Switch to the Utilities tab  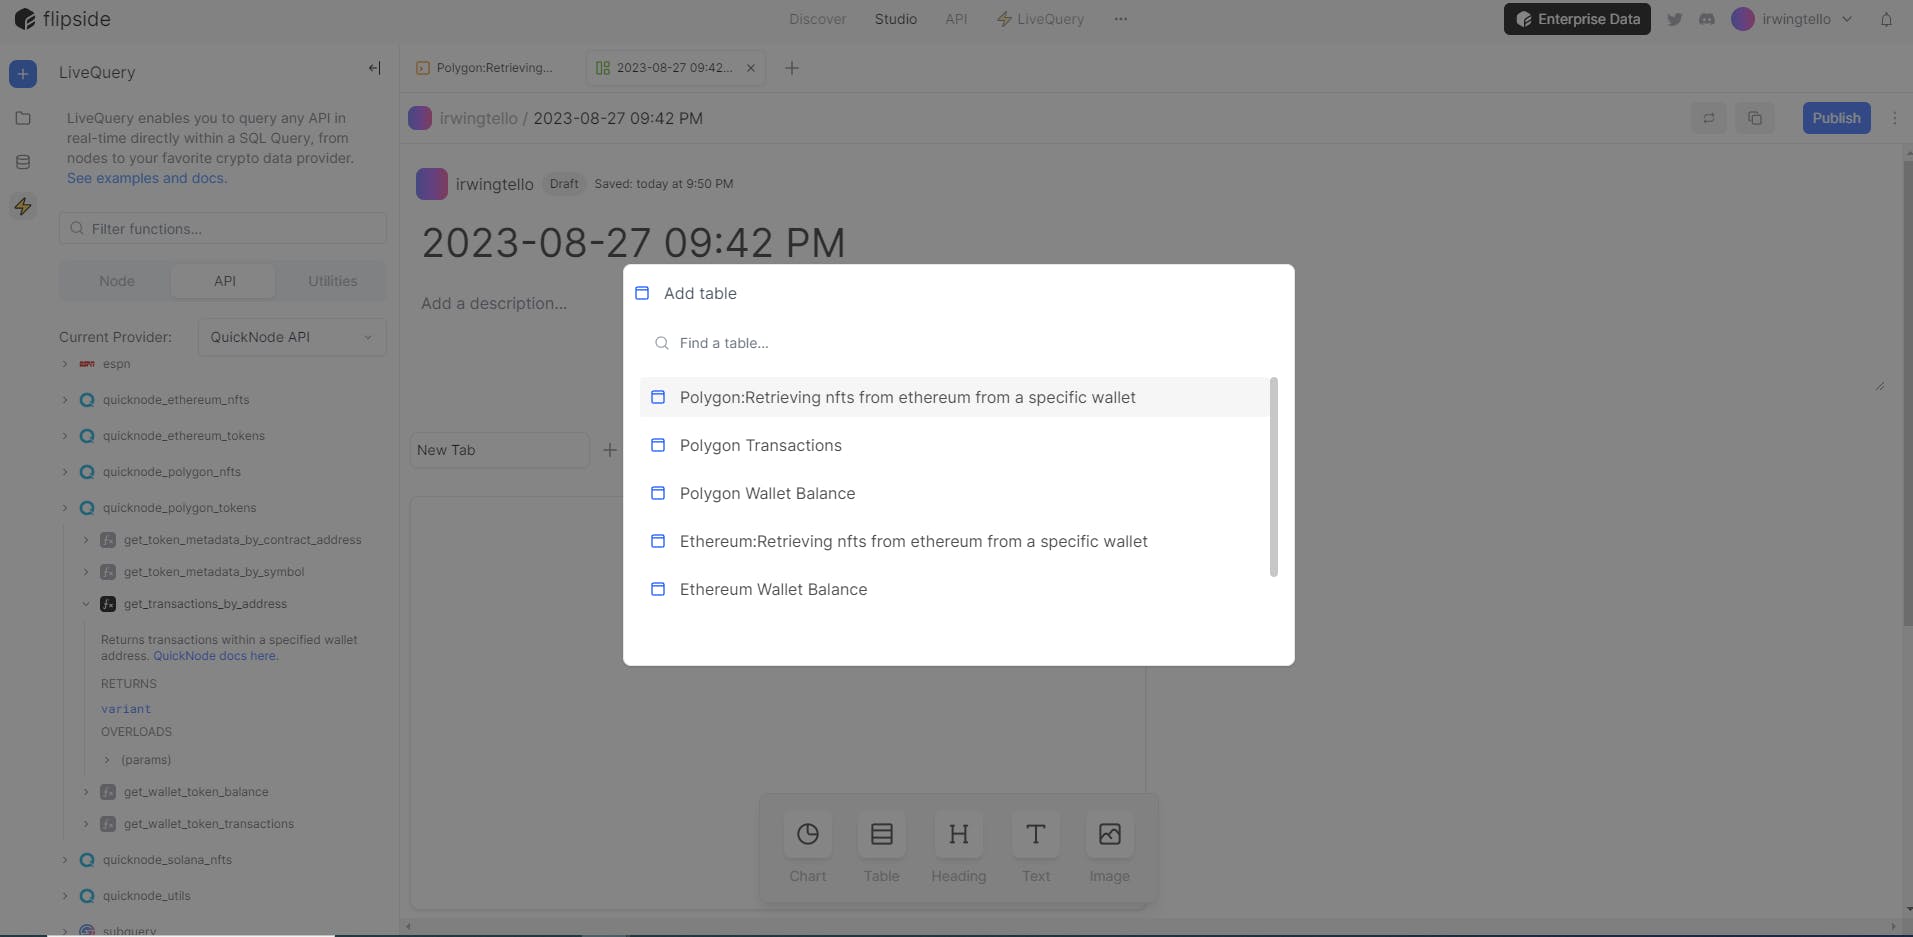pos(333,281)
